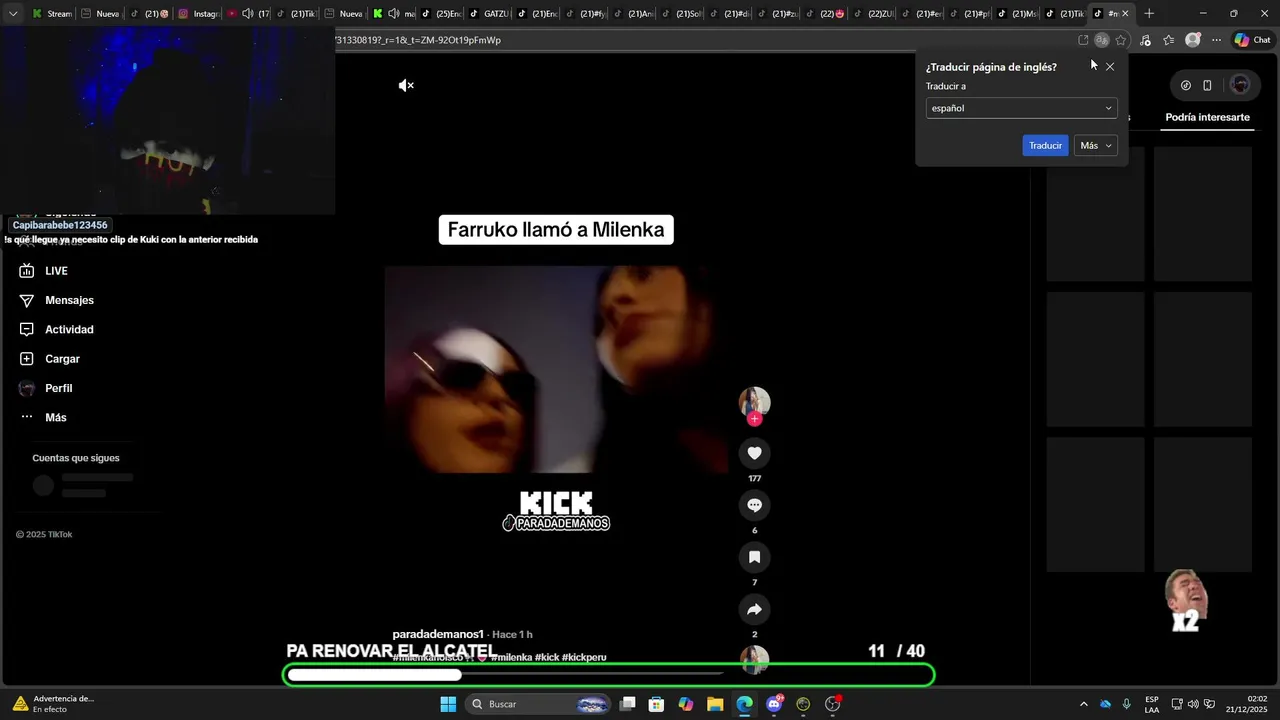1280x720 pixels.
Task: Open Microsoft Store taskbar icon
Action: point(656,704)
